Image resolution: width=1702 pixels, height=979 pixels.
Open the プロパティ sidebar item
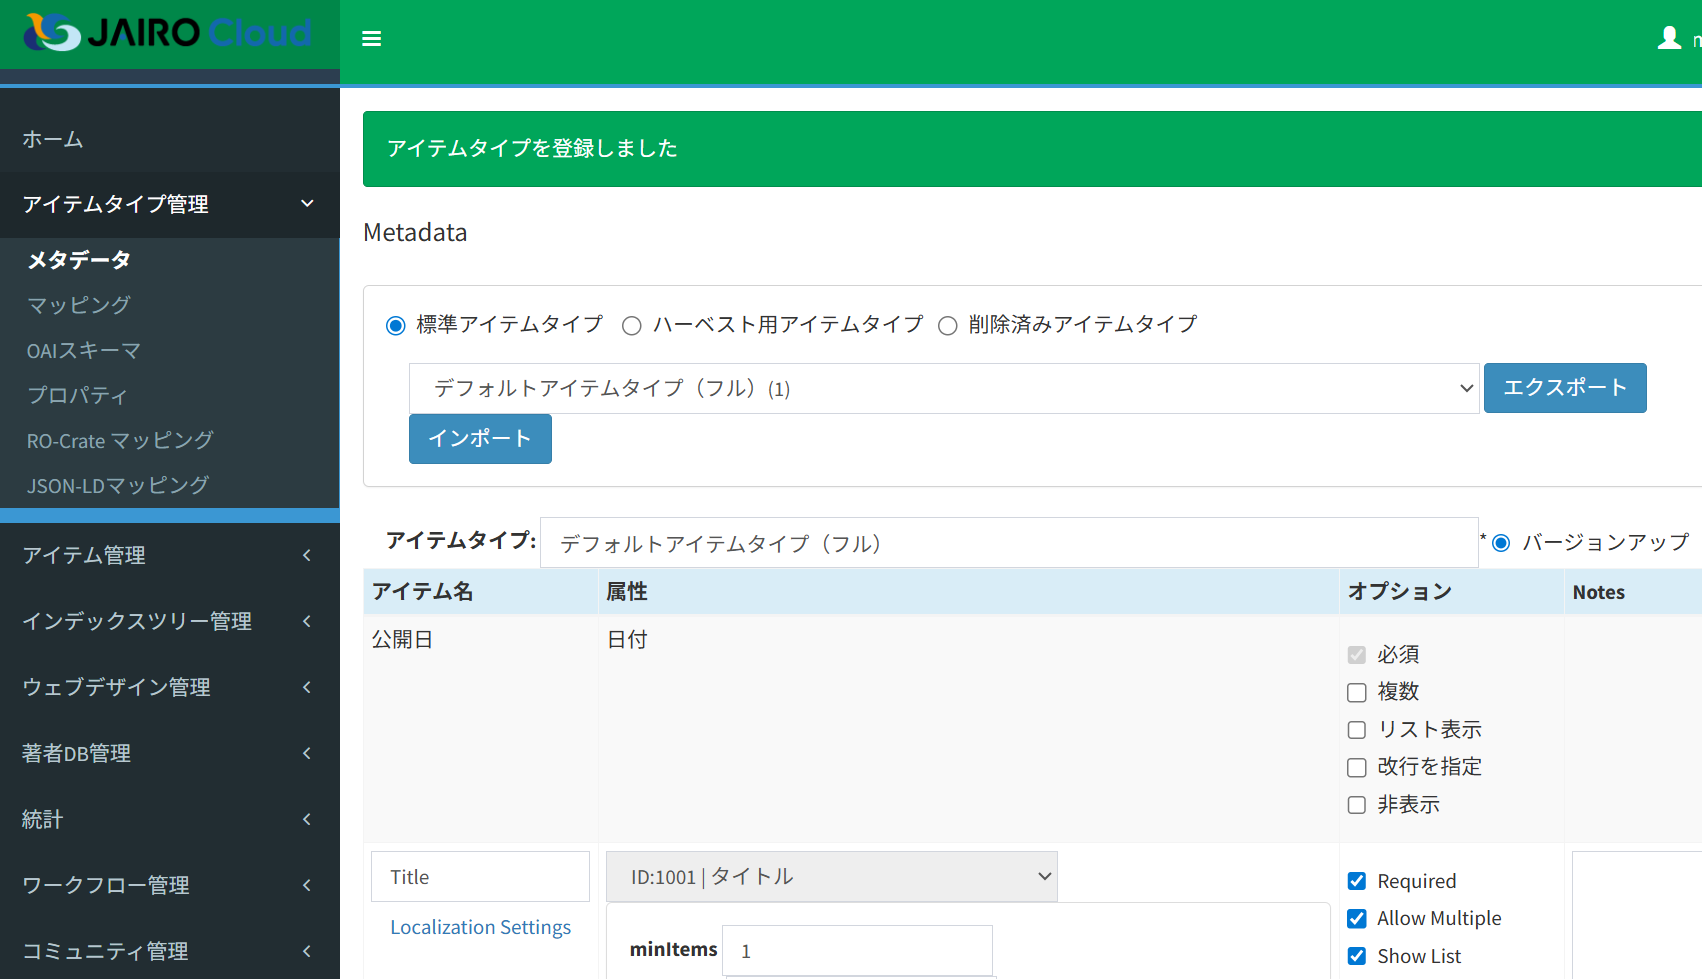(77, 395)
